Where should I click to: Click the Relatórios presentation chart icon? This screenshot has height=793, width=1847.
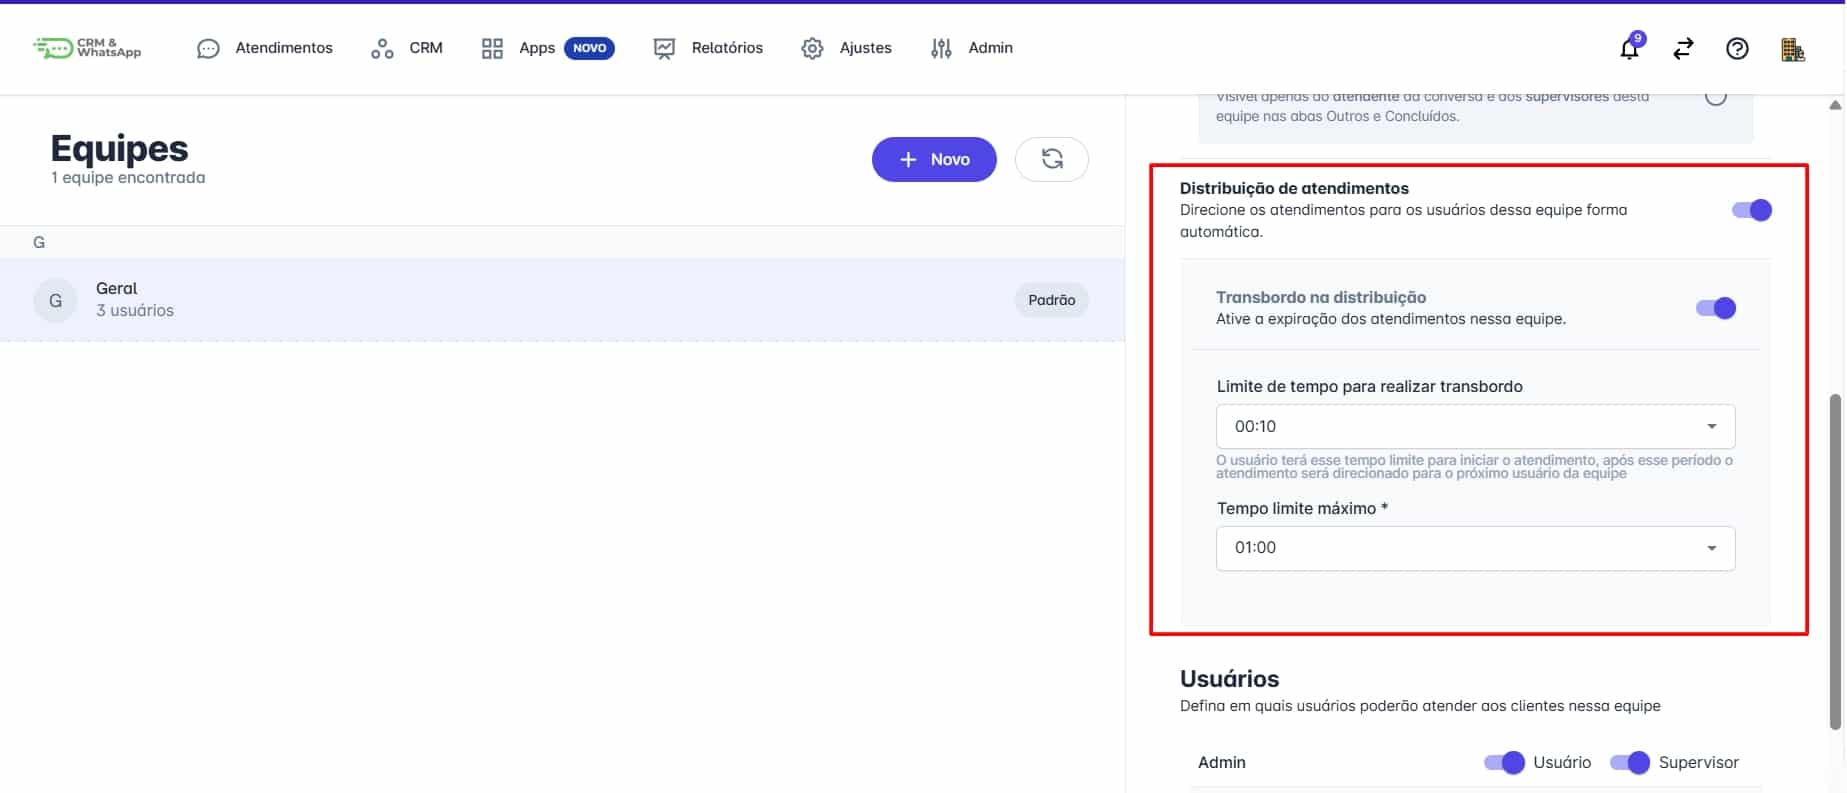[664, 48]
